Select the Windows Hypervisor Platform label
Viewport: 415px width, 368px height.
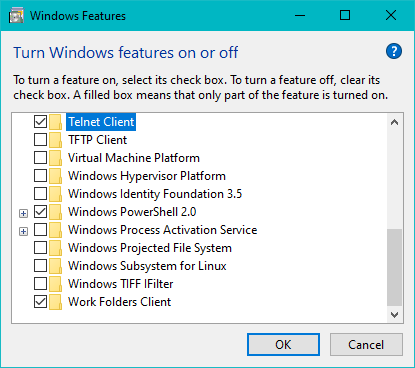click(147, 176)
